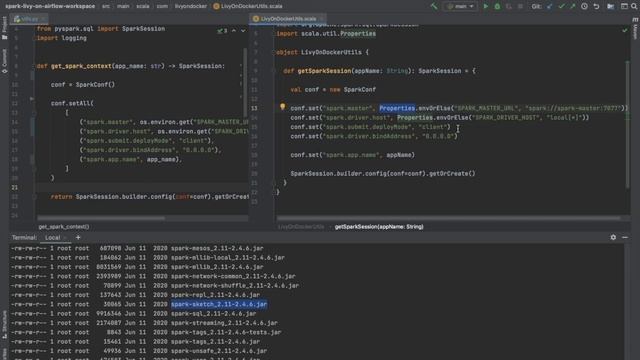Hide the terminal panel with minus icon
This screenshot has width=640, height=360.
point(625,237)
